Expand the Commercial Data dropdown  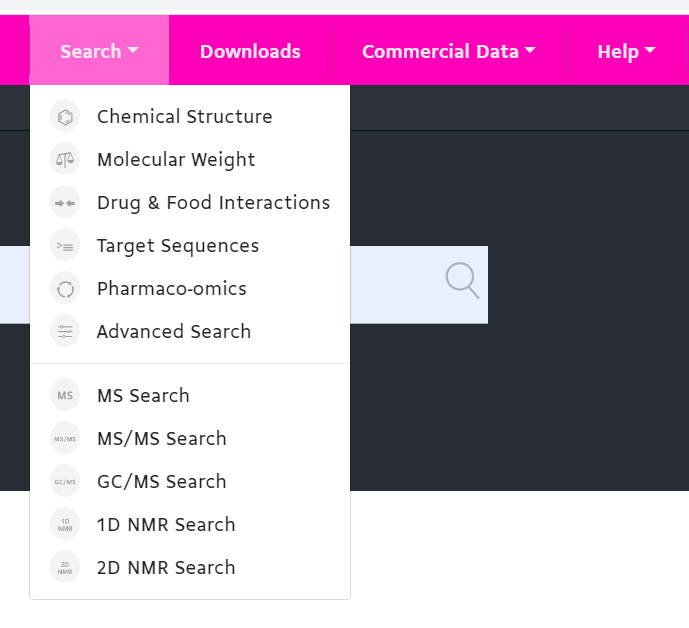pyautogui.click(x=448, y=51)
